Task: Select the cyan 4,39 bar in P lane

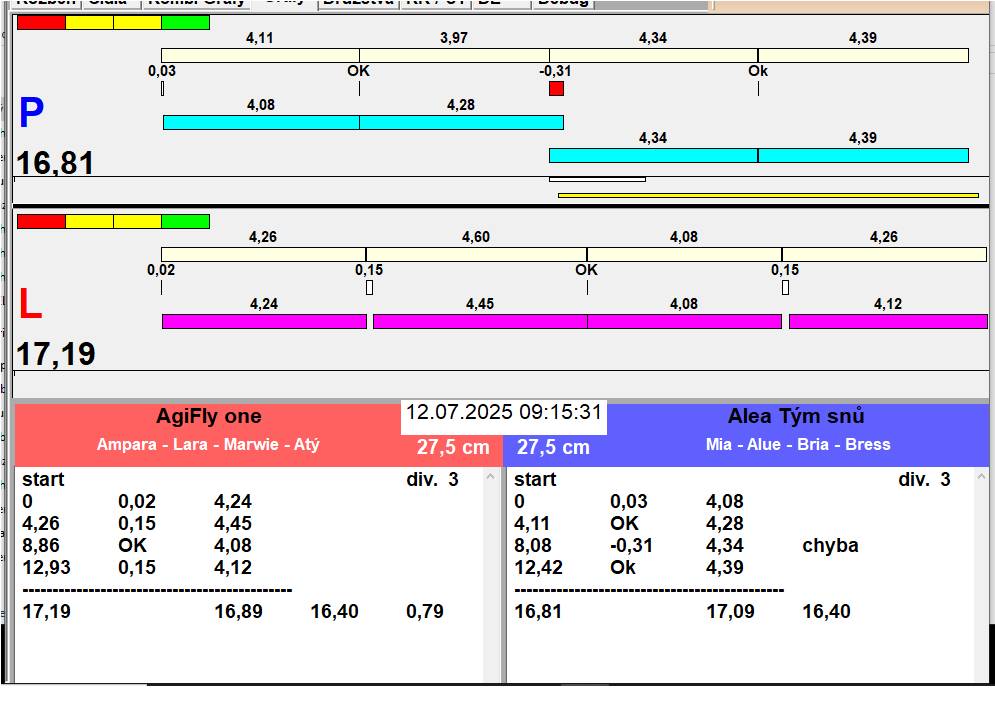Action: pos(862,155)
